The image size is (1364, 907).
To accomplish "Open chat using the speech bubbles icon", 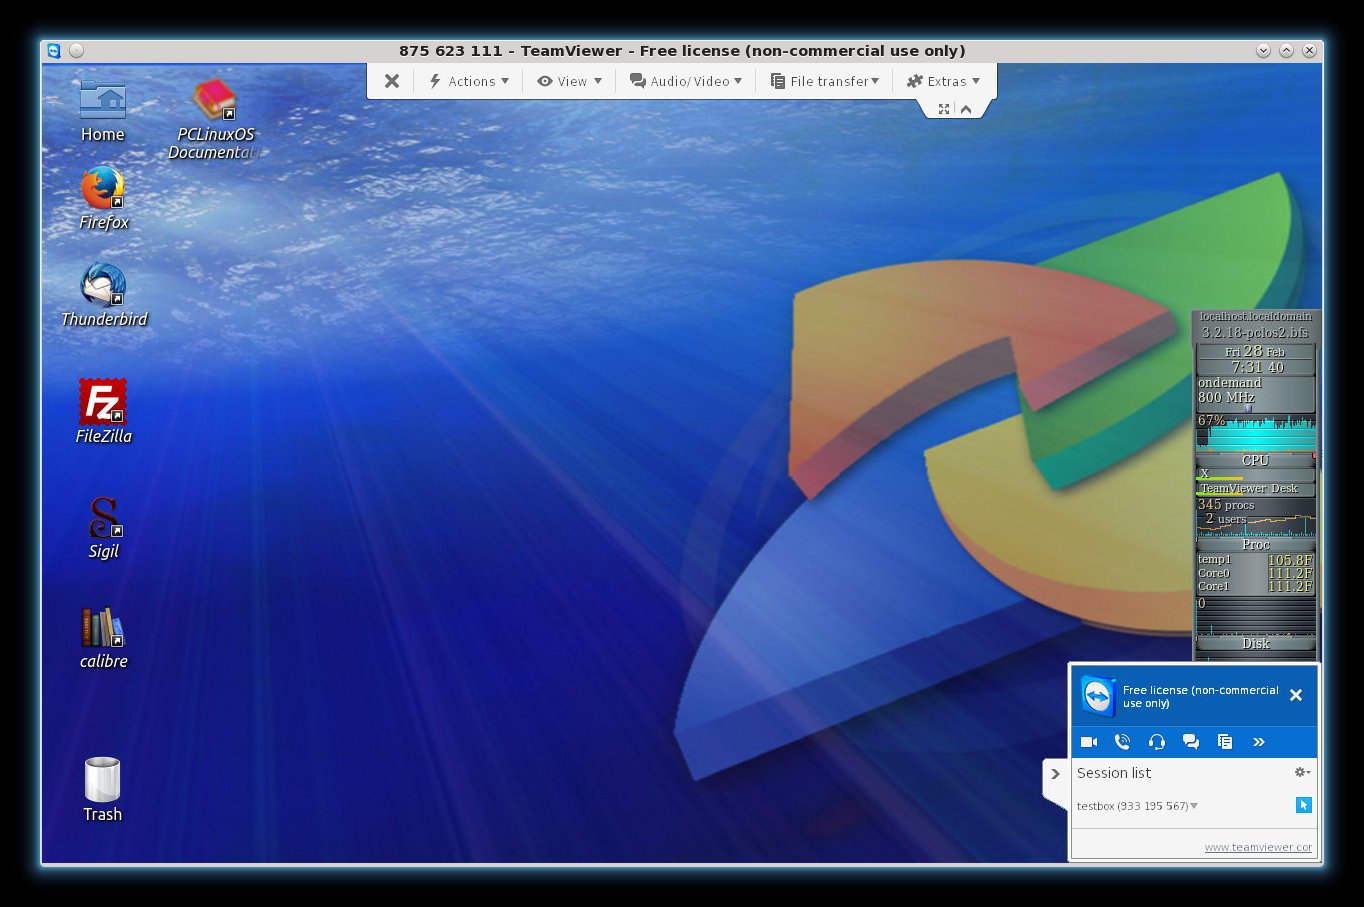I will point(1191,742).
